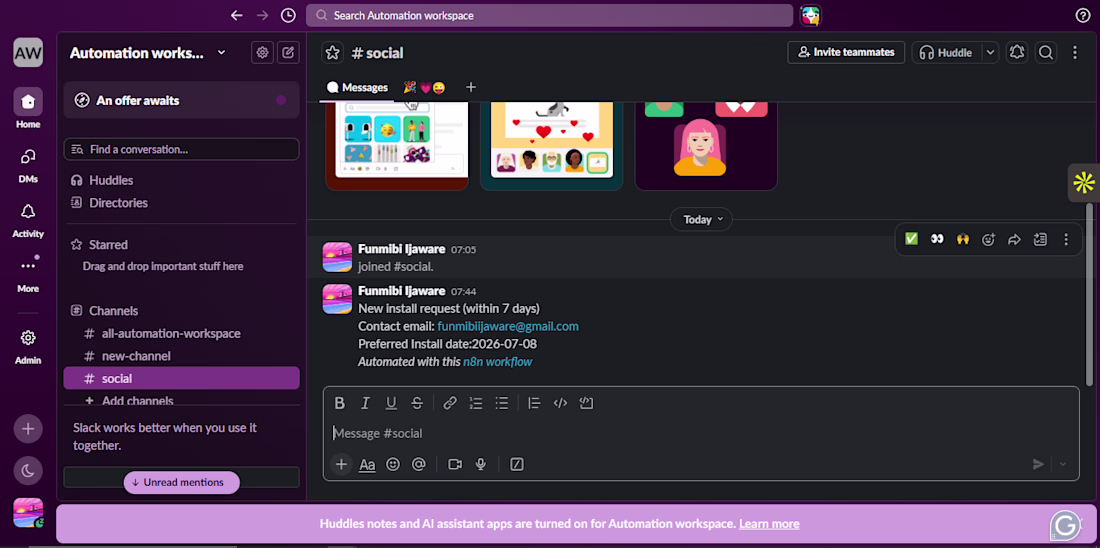Go back with the left arrow
The image size is (1100, 548).
tap(236, 15)
